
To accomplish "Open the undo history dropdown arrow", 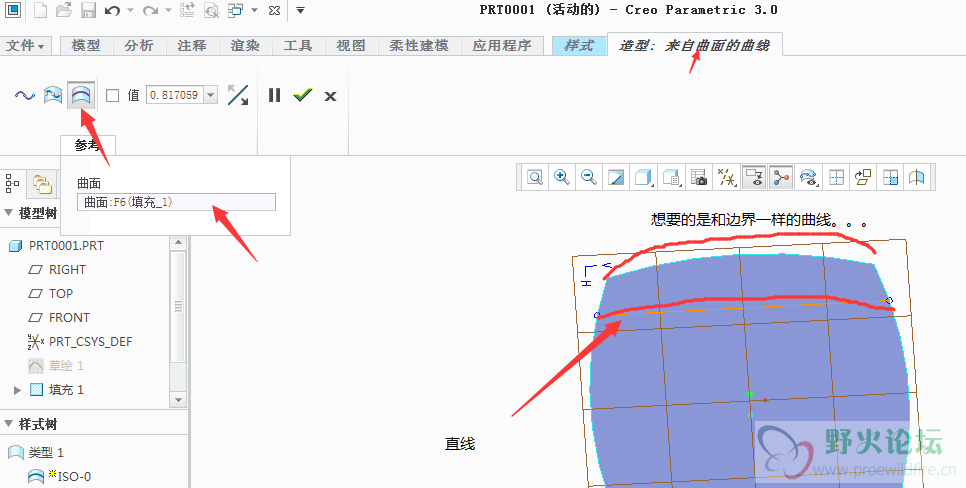I will pos(130,10).
